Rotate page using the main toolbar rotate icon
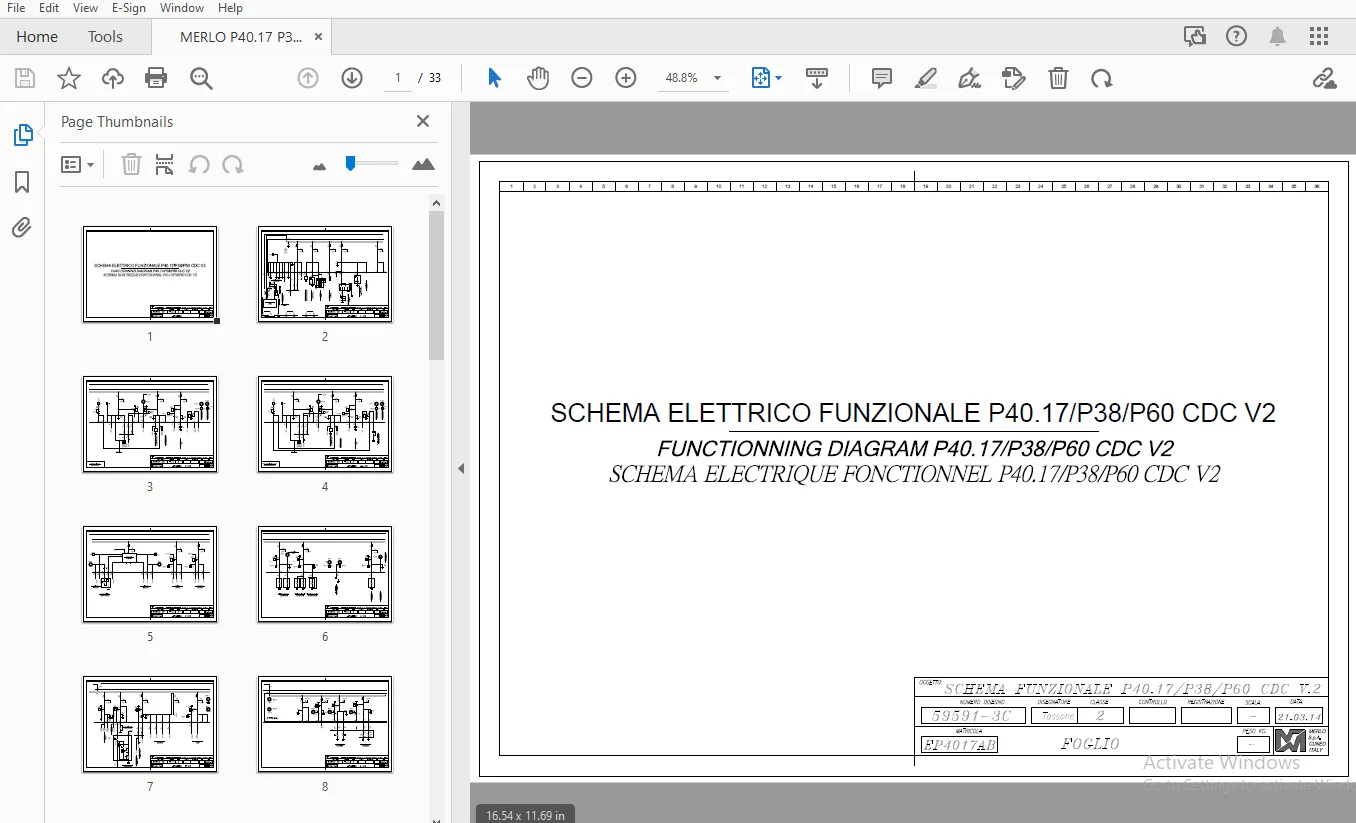 [1102, 78]
